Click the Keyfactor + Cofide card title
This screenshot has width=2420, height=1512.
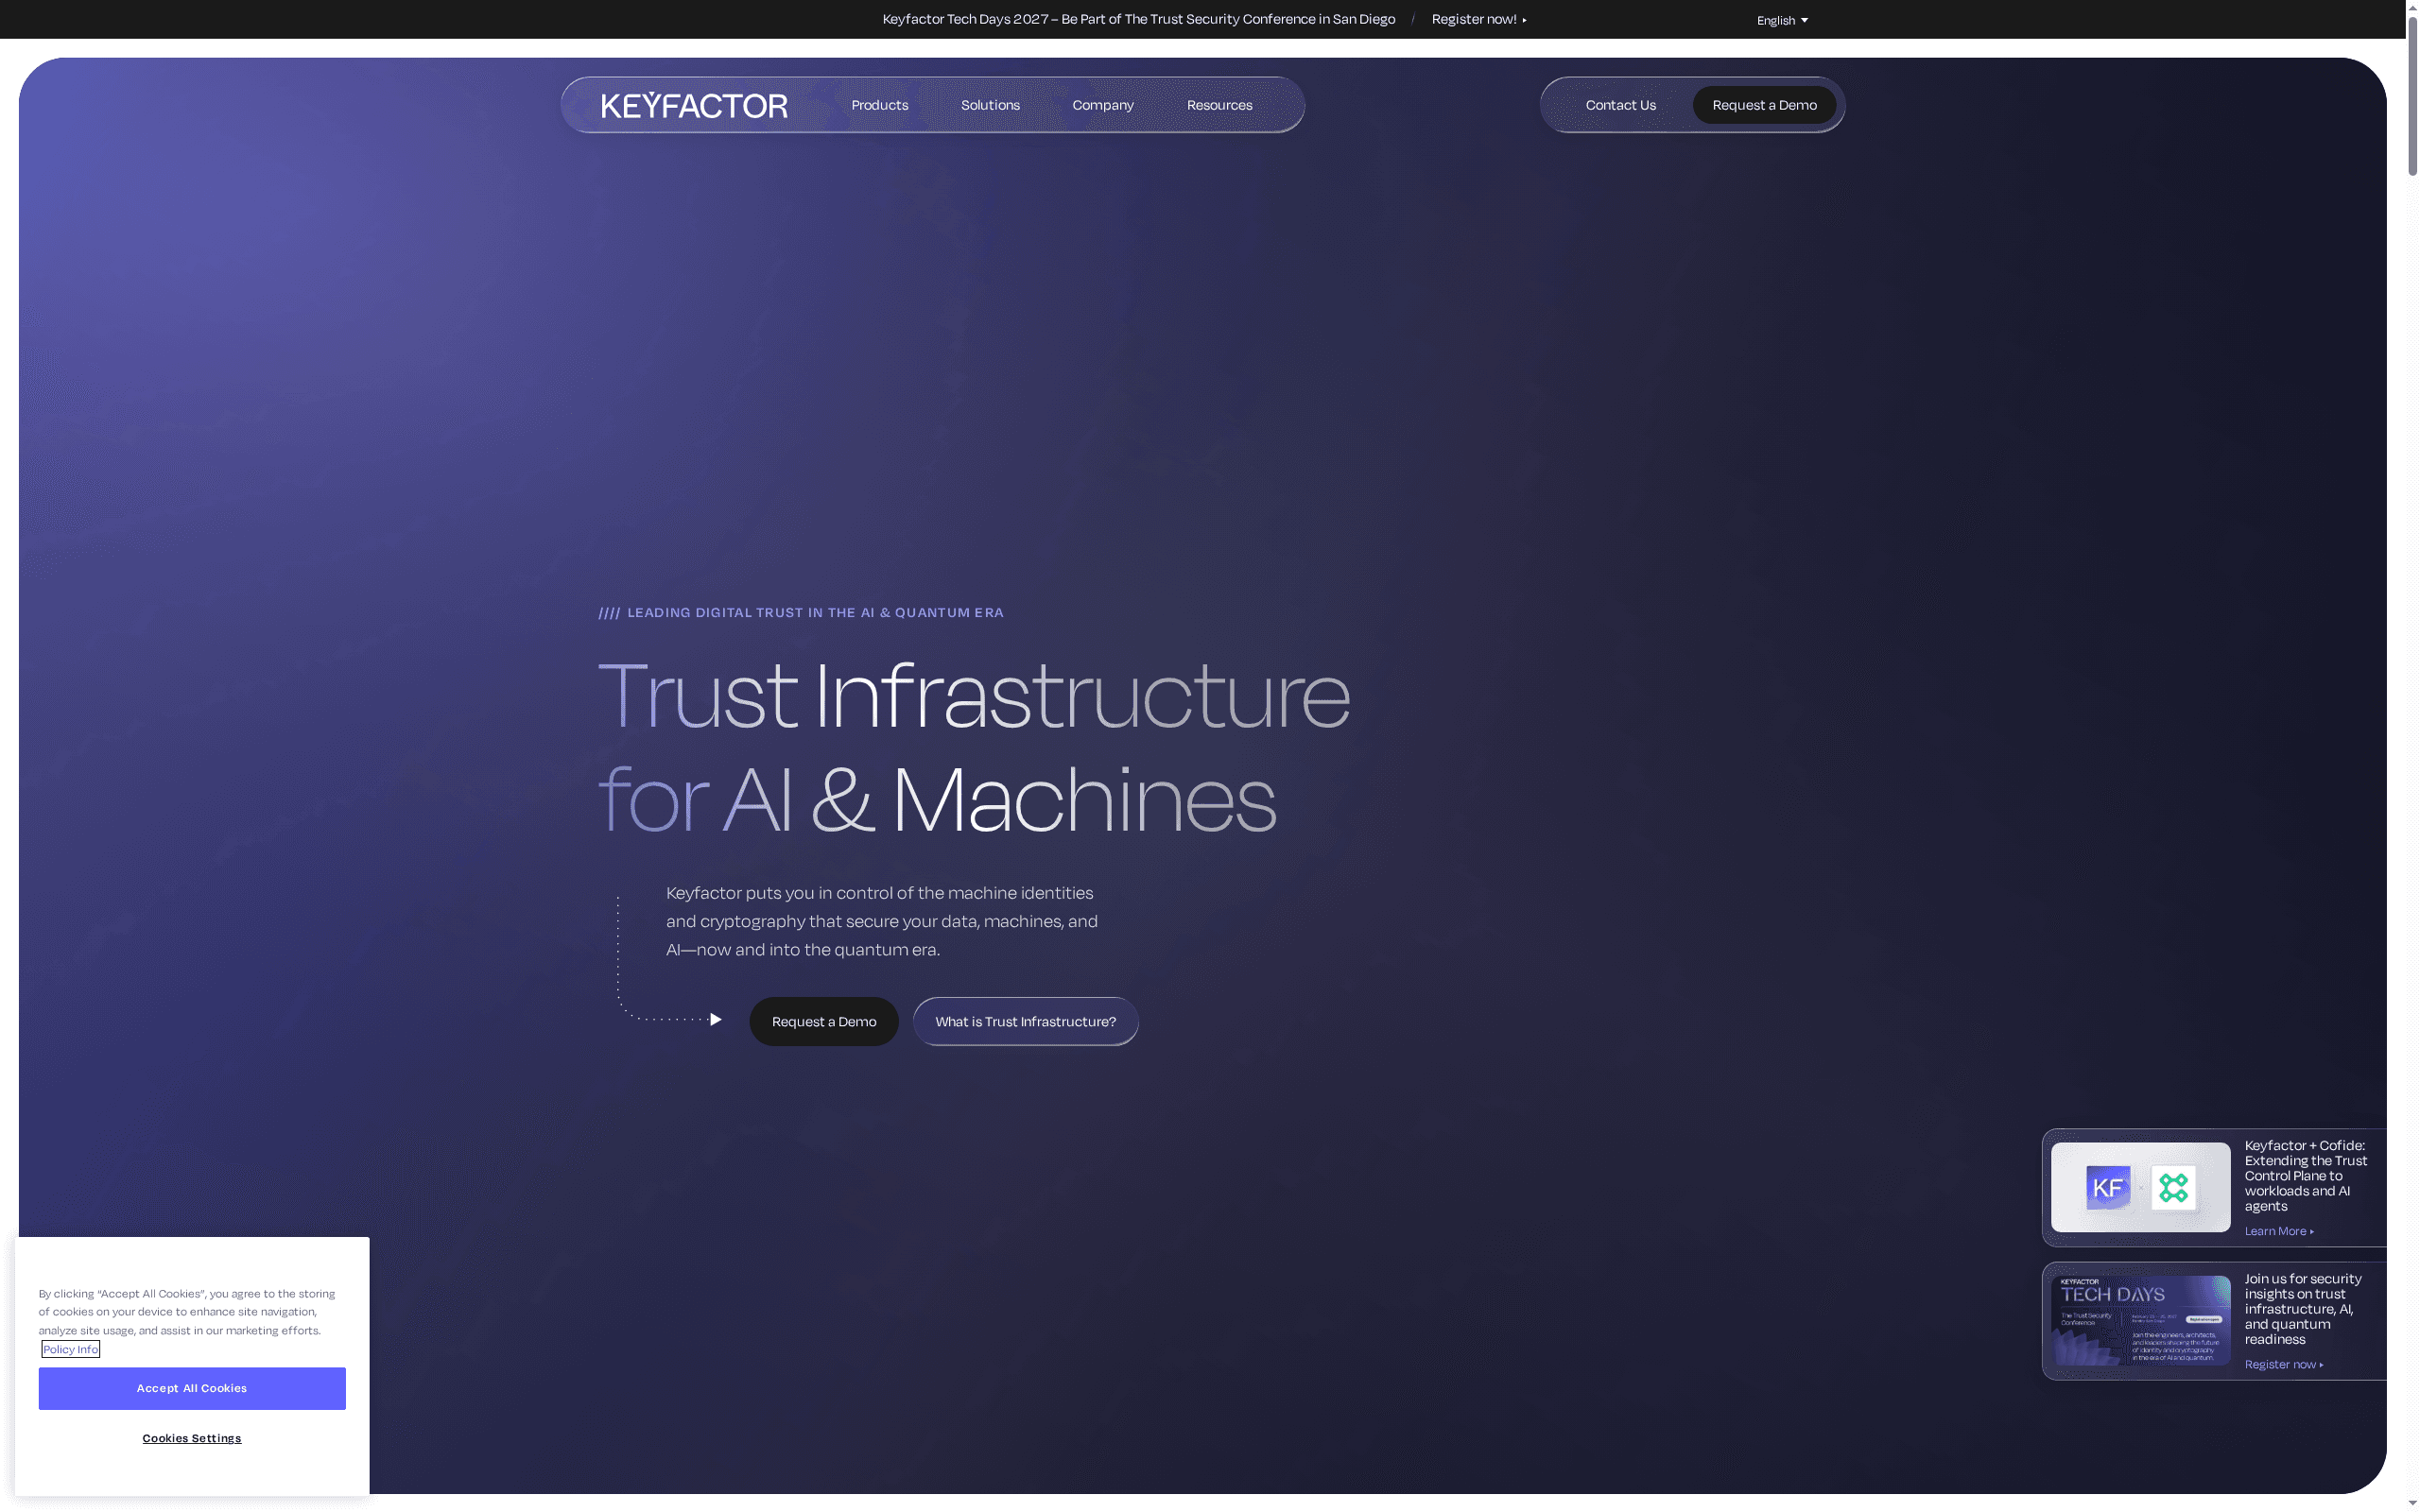2305,1175
